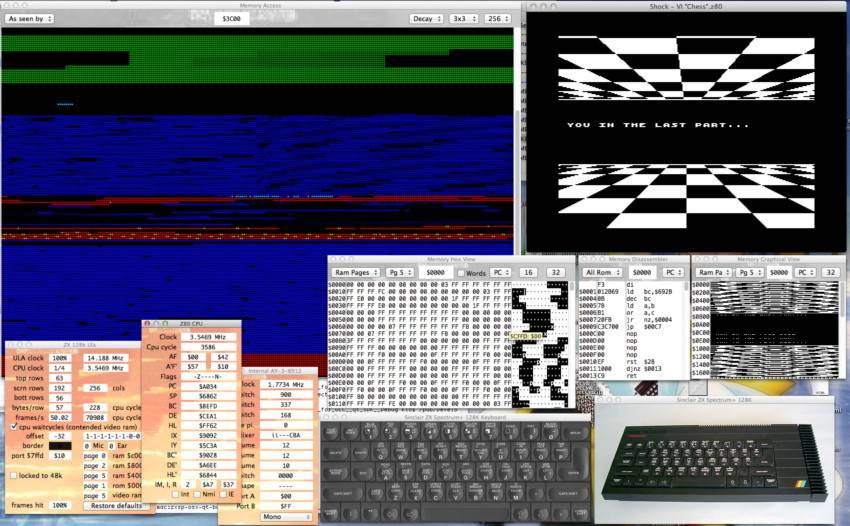Close the Z80 CPU window with red button

coord(147,324)
